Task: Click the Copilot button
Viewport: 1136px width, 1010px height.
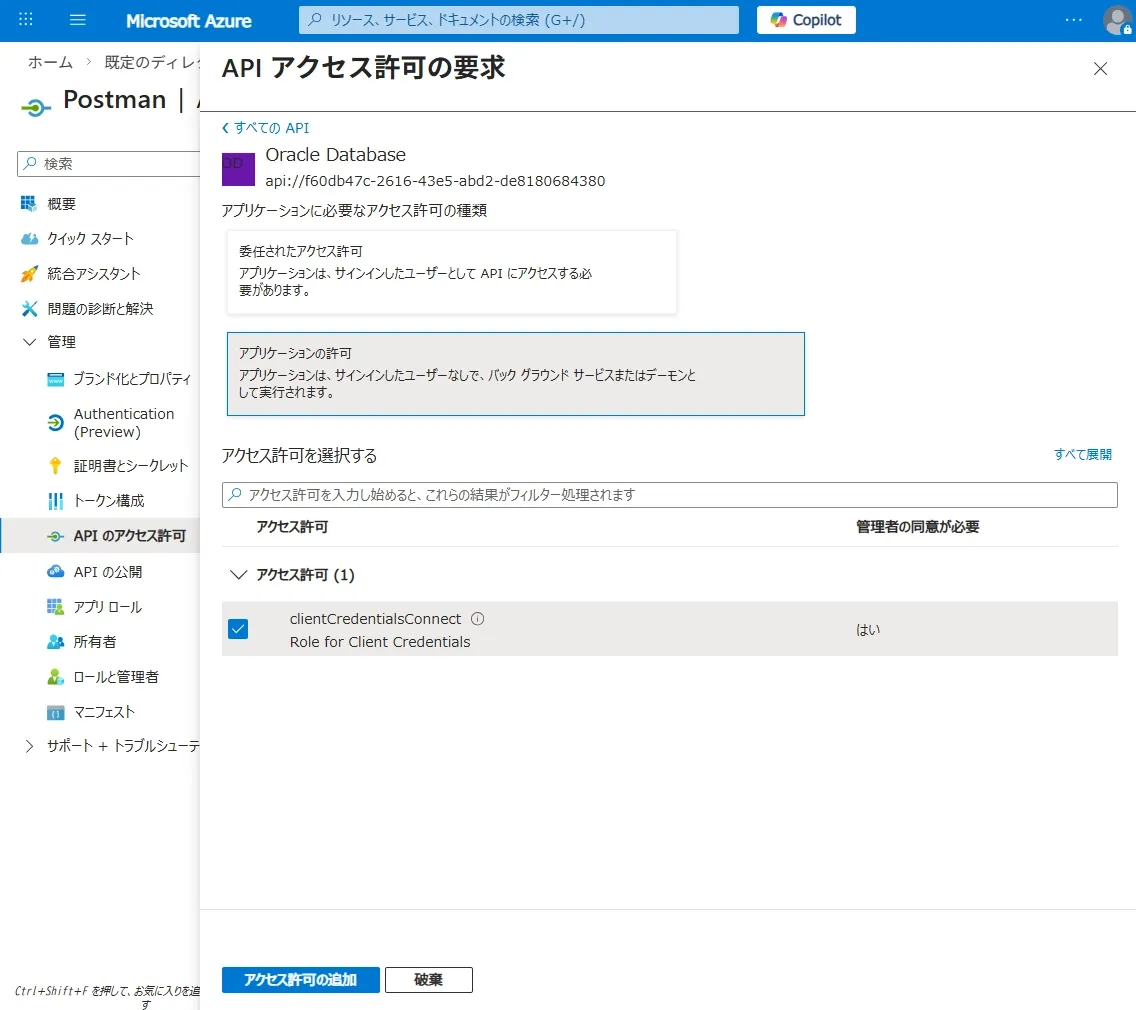Action: pos(806,20)
